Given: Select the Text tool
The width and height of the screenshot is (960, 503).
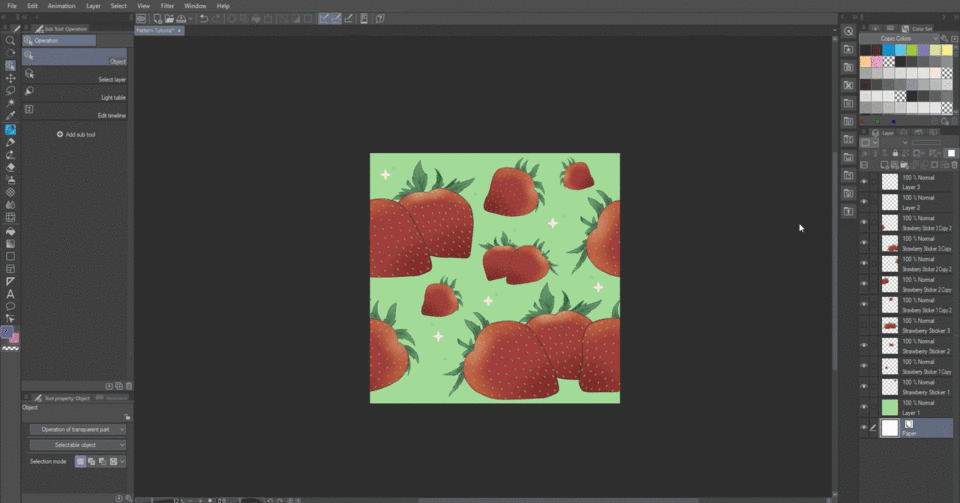Looking at the screenshot, I should coord(10,294).
